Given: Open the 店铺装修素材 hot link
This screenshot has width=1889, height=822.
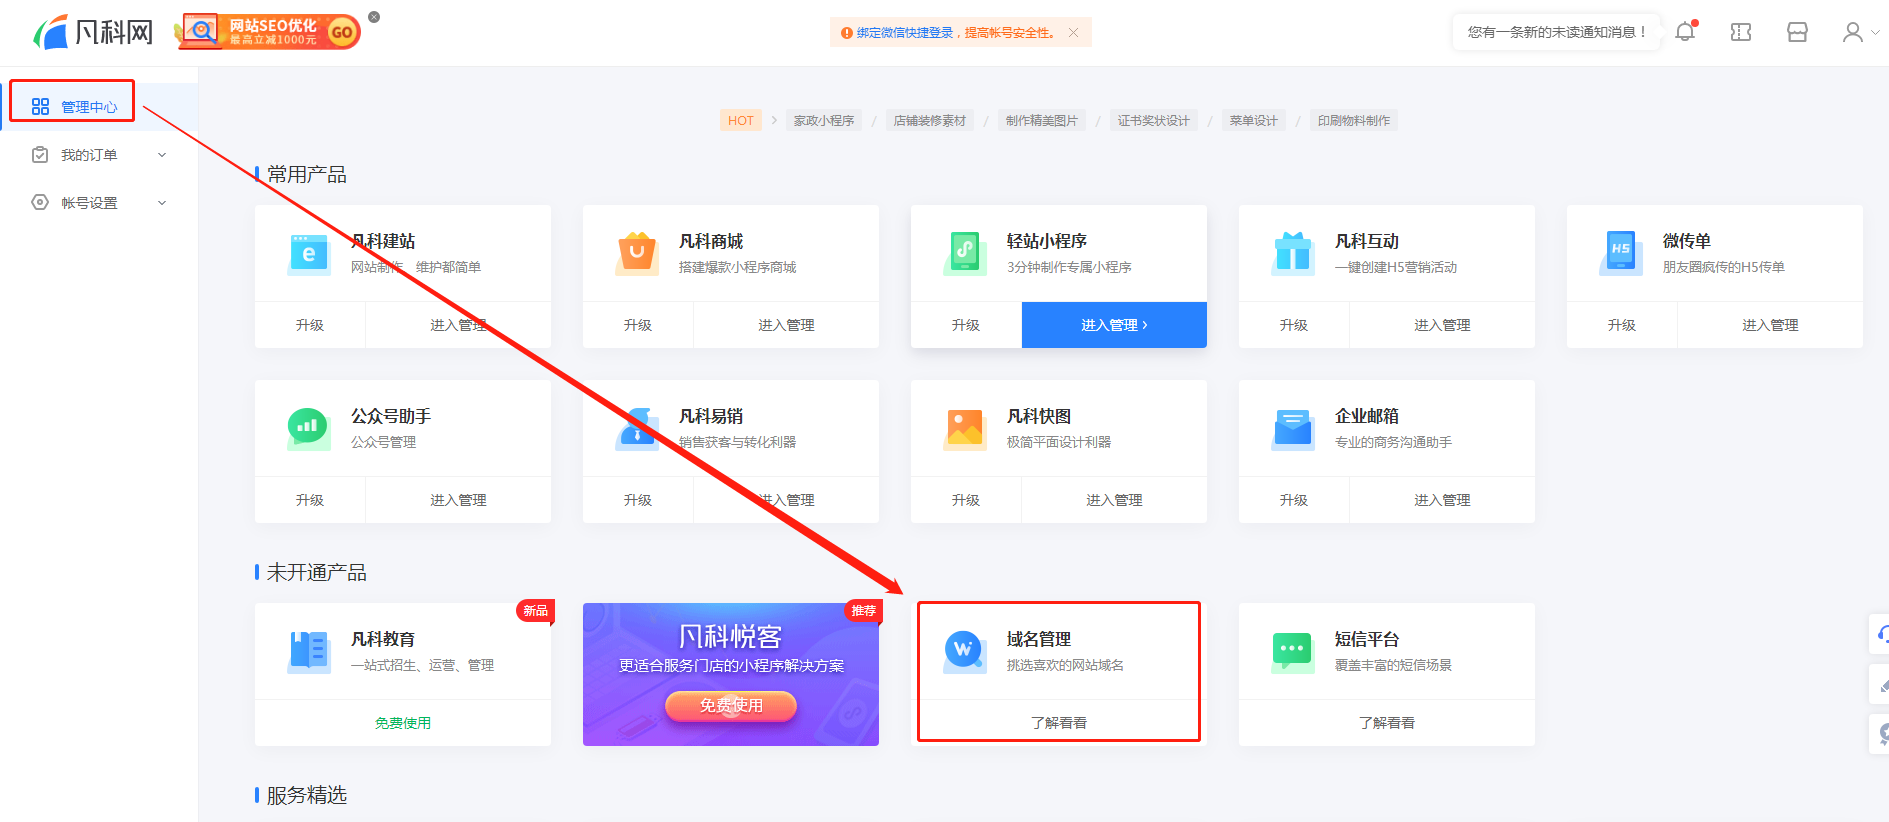Looking at the screenshot, I should [x=930, y=121].
